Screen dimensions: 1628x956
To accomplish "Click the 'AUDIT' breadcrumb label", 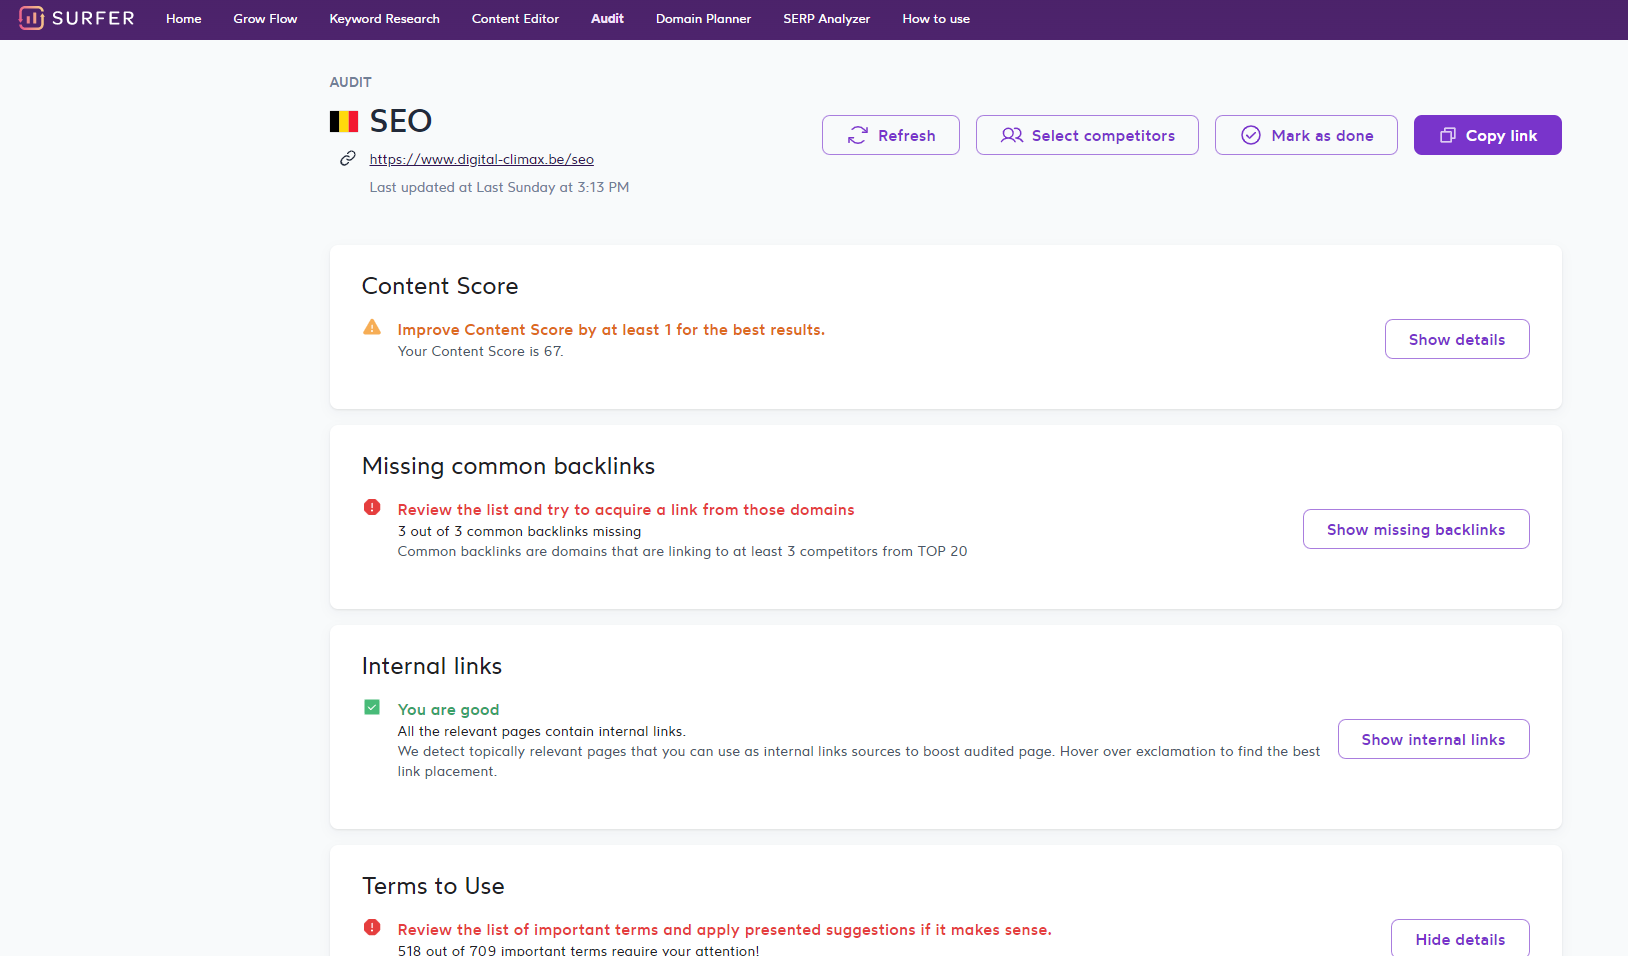I will coord(351,82).
